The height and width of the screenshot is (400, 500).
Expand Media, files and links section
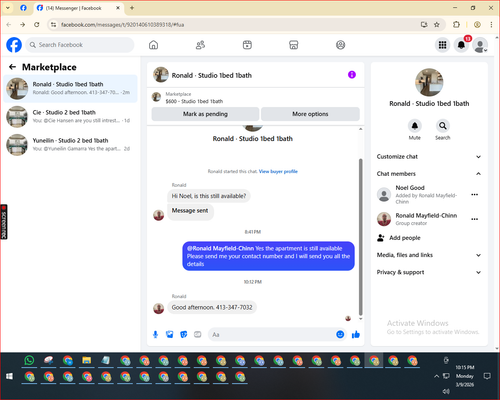click(429, 255)
